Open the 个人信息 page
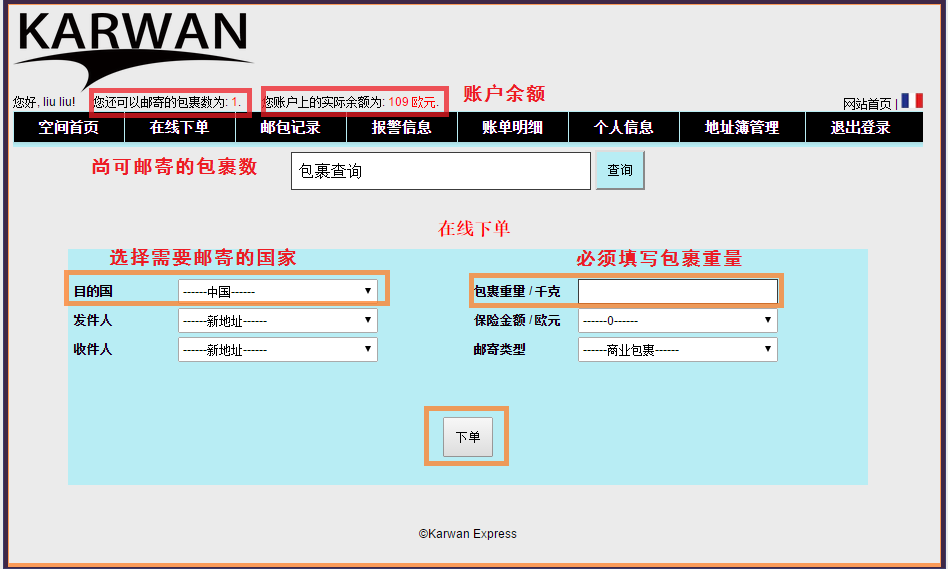This screenshot has height=569, width=948. point(623,127)
